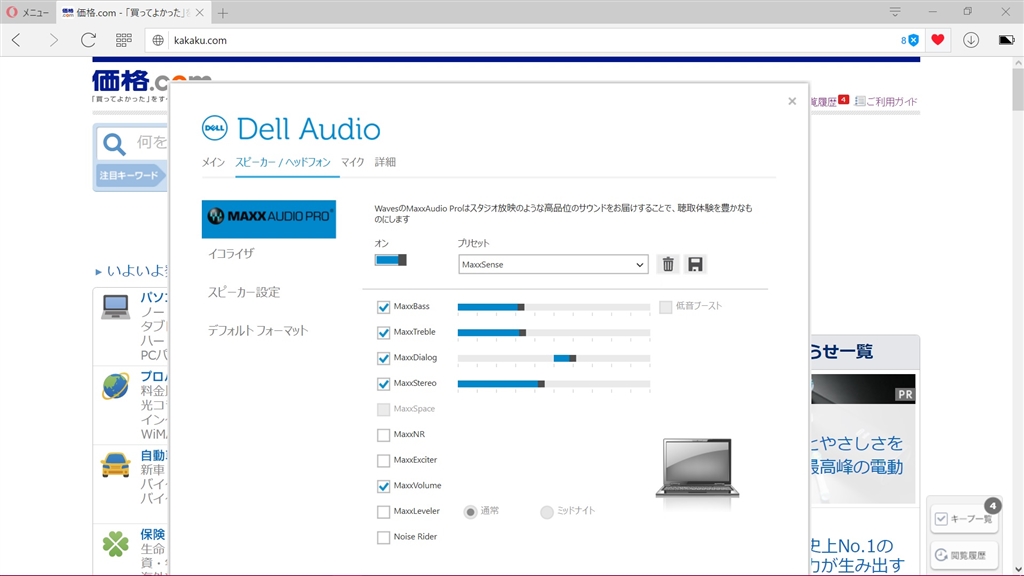
Task: Open the キープ一覧 button
Action: pos(965,519)
